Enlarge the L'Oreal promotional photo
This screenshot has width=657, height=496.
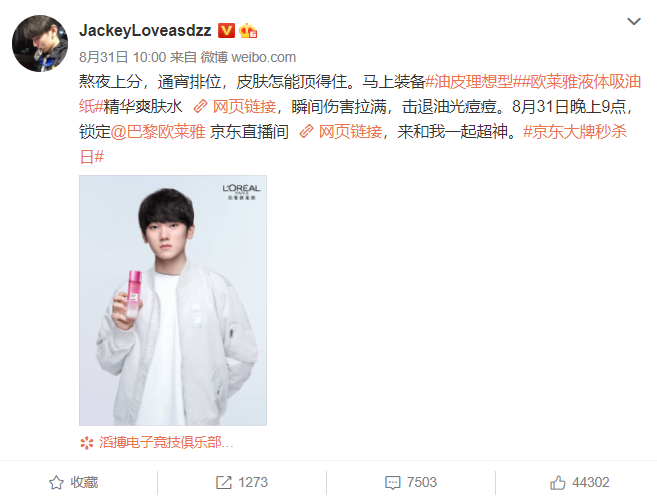[173, 300]
